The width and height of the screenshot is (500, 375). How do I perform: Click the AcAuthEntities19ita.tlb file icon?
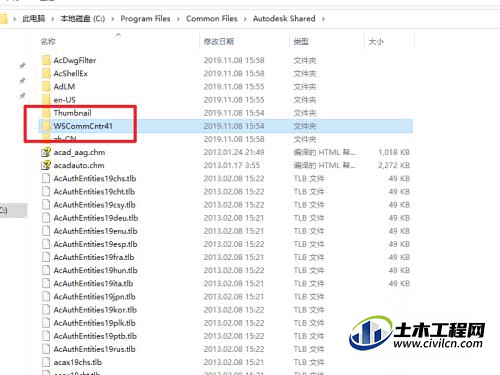tap(46, 283)
